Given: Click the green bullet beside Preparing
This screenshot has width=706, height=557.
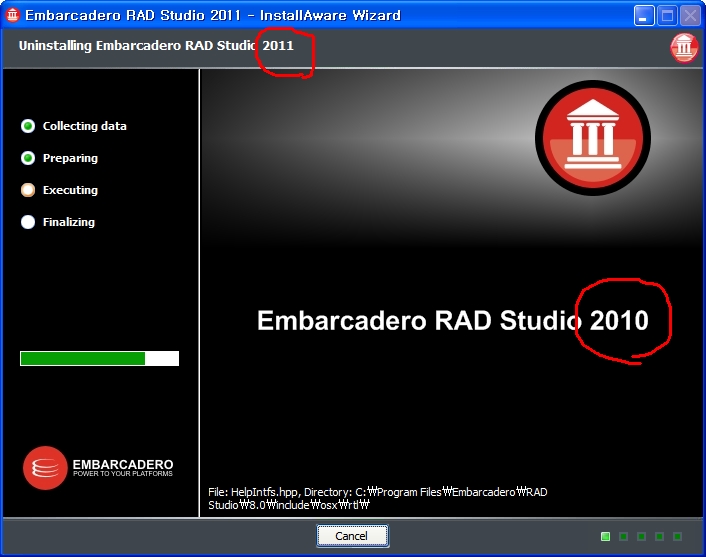Looking at the screenshot, I should (x=28, y=158).
